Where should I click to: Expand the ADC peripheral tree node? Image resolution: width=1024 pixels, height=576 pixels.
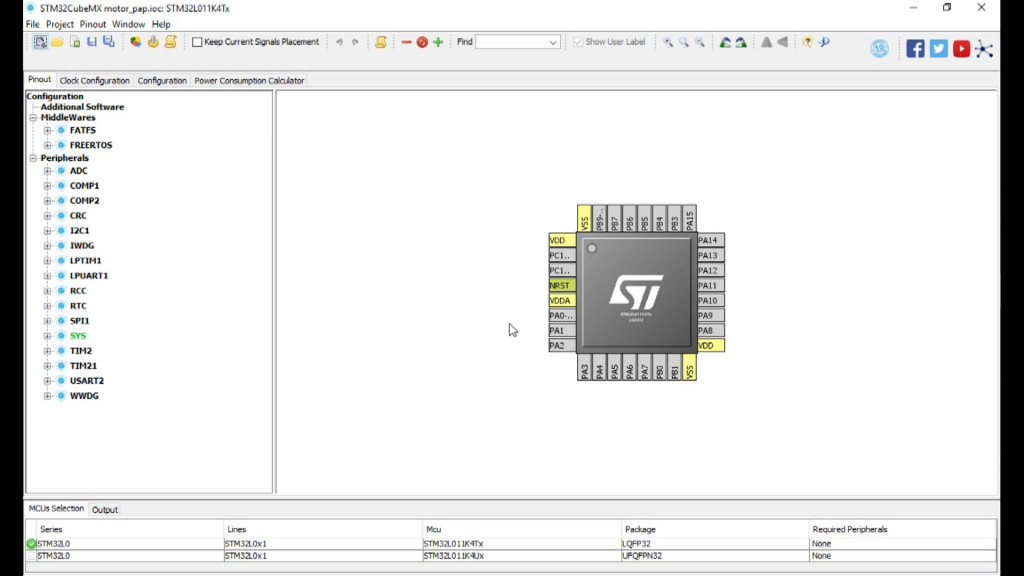(x=47, y=171)
